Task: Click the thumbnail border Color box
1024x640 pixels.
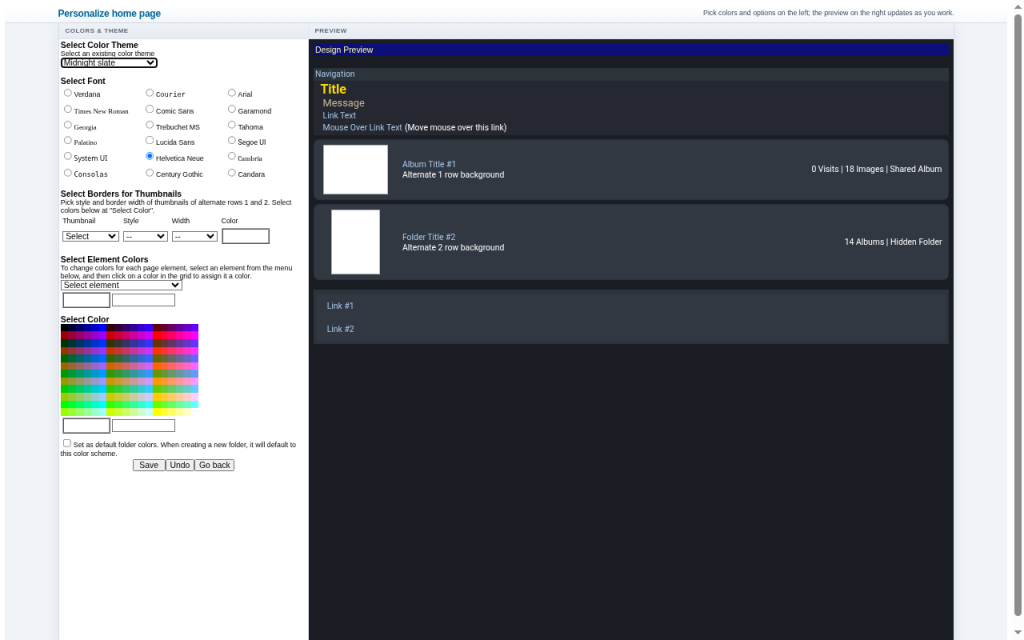Action: pos(246,236)
